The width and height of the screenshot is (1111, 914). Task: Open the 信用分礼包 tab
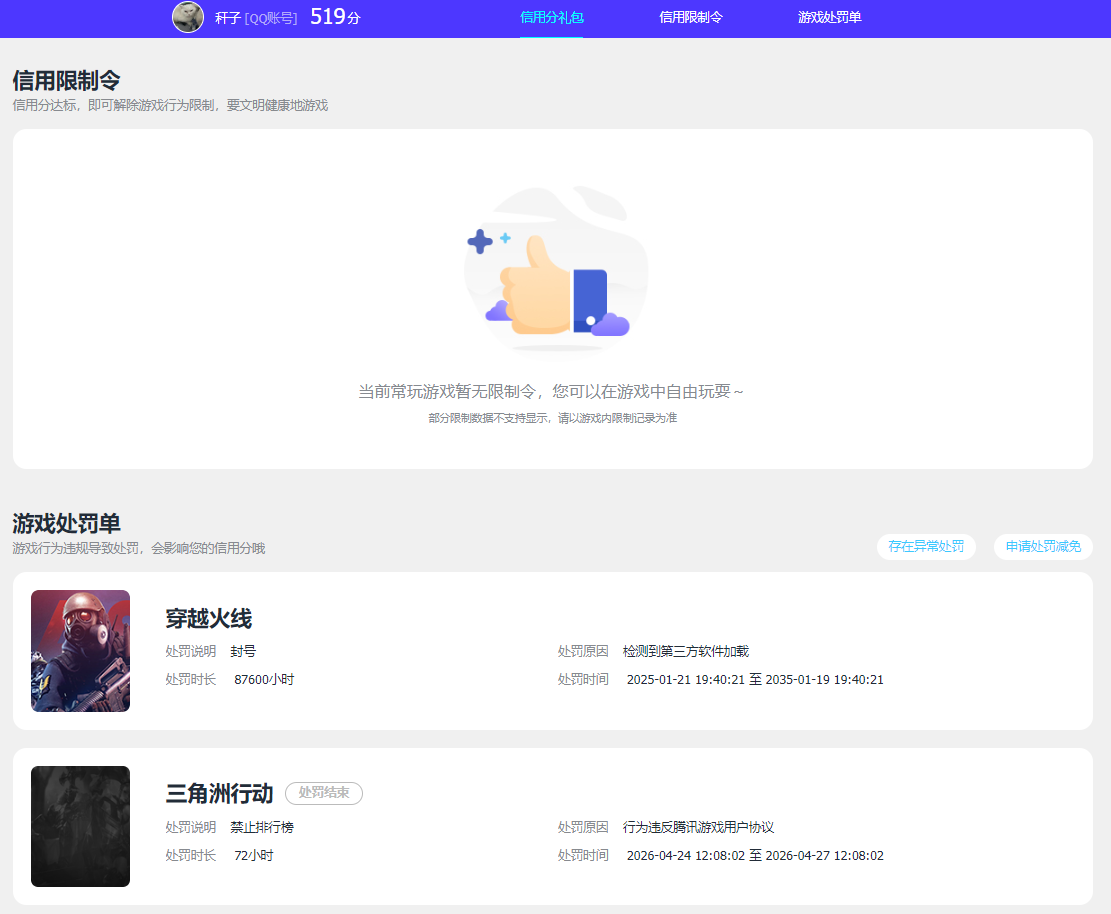click(551, 17)
